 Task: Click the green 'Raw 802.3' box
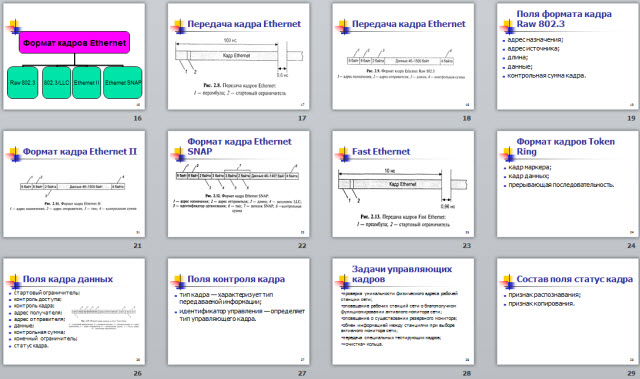22,82
